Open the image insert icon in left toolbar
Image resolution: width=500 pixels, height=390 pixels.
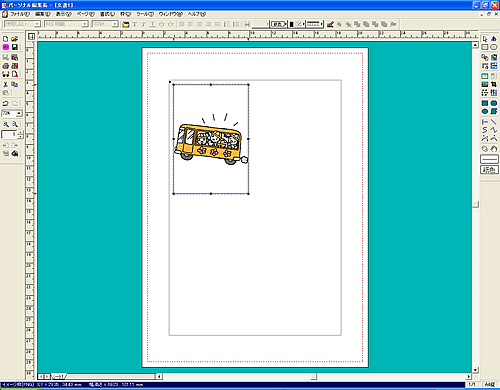[14, 57]
